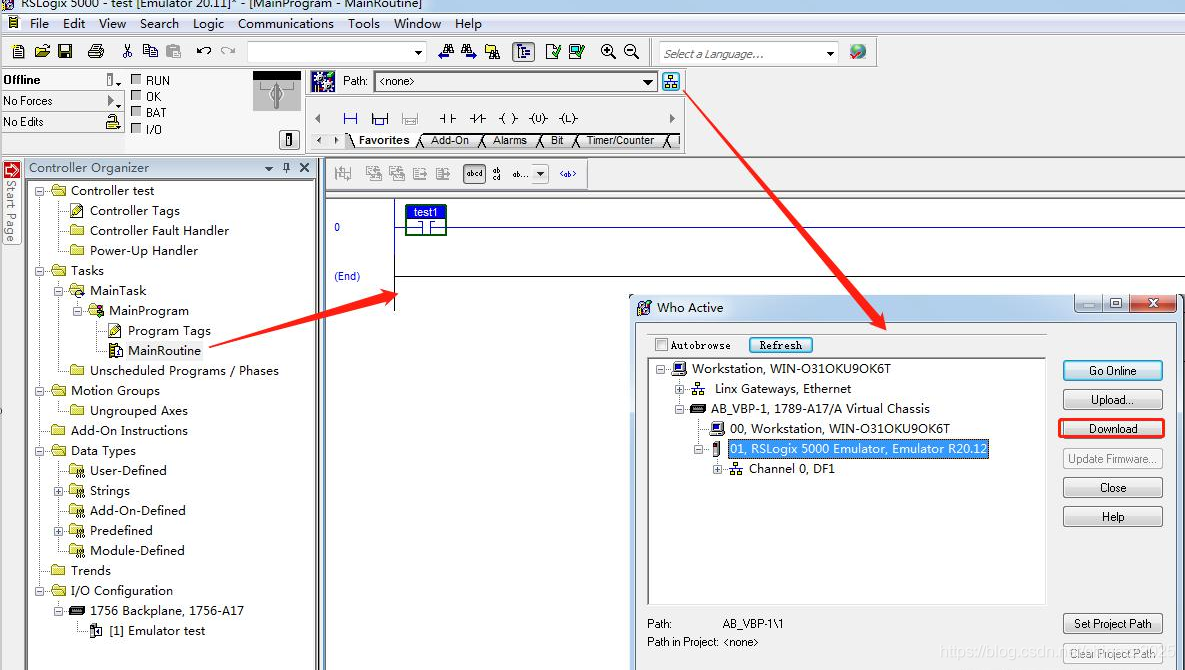Screen dimensions: 1185x670
Task: Insert Output Energize (OTE) coil
Action: pyautogui.click(x=508, y=119)
